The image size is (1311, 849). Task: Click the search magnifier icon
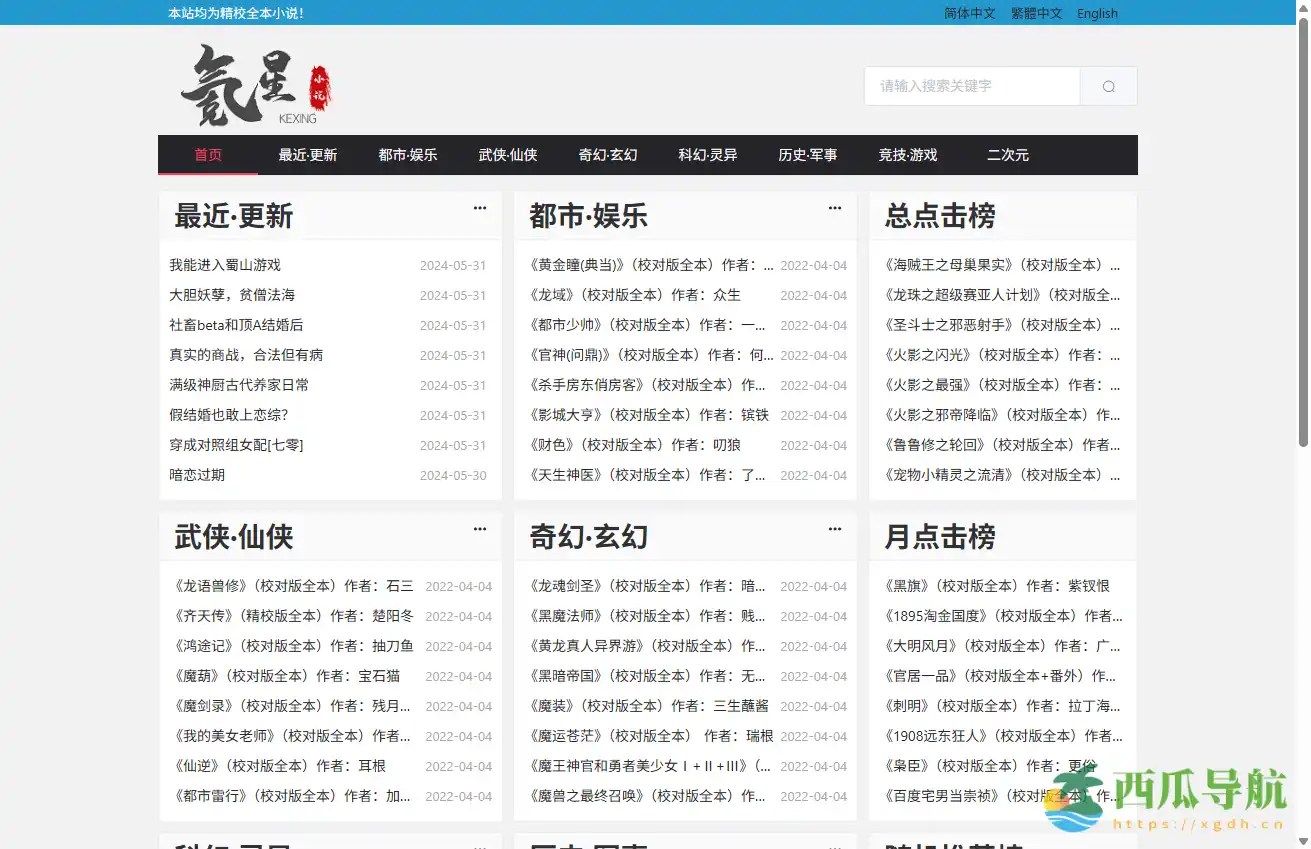tap(1107, 86)
